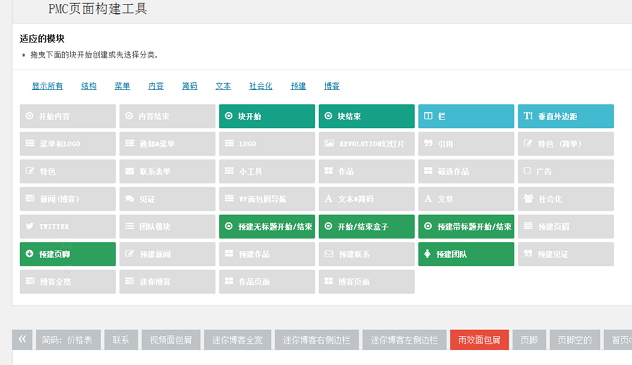Select the 迷你博客 module
632x365 pixels.
167,281
